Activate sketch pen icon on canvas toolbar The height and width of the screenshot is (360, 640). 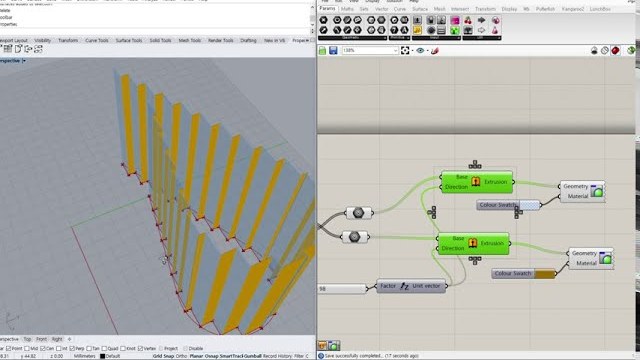435,50
